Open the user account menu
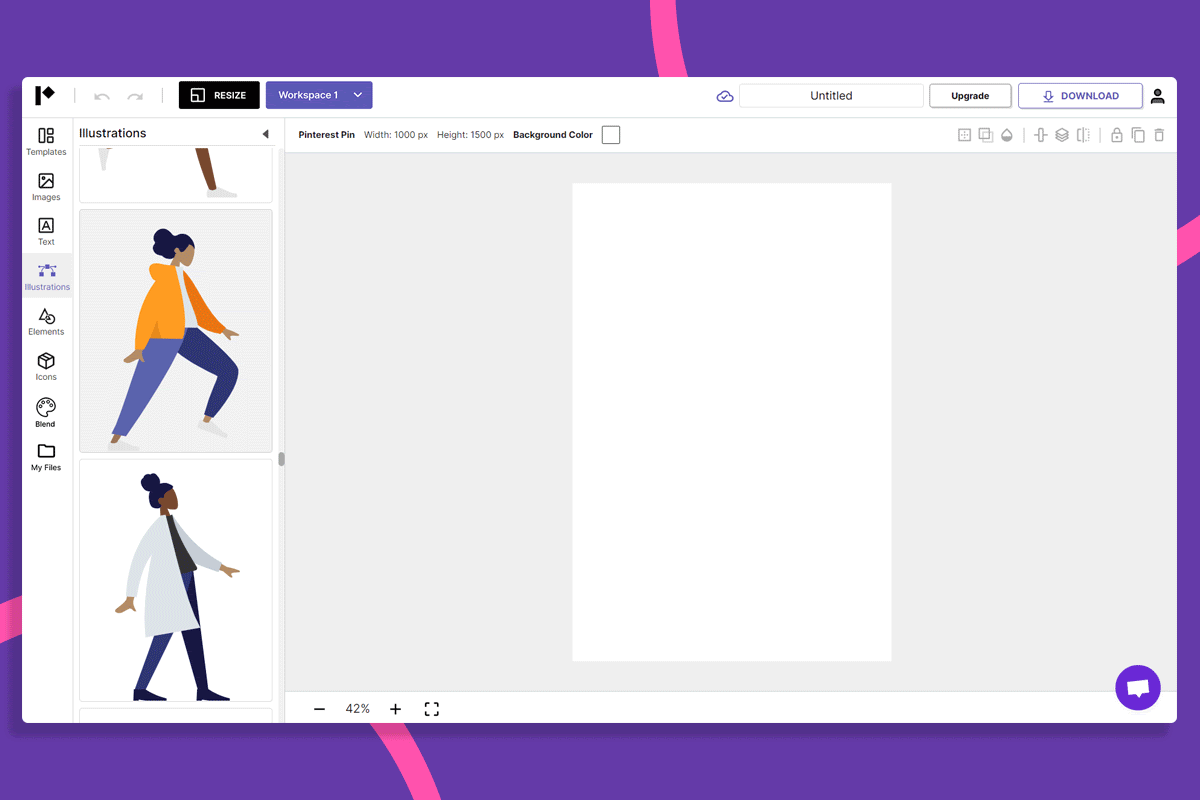The width and height of the screenshot is (1200, 800). coord(1157,96)
